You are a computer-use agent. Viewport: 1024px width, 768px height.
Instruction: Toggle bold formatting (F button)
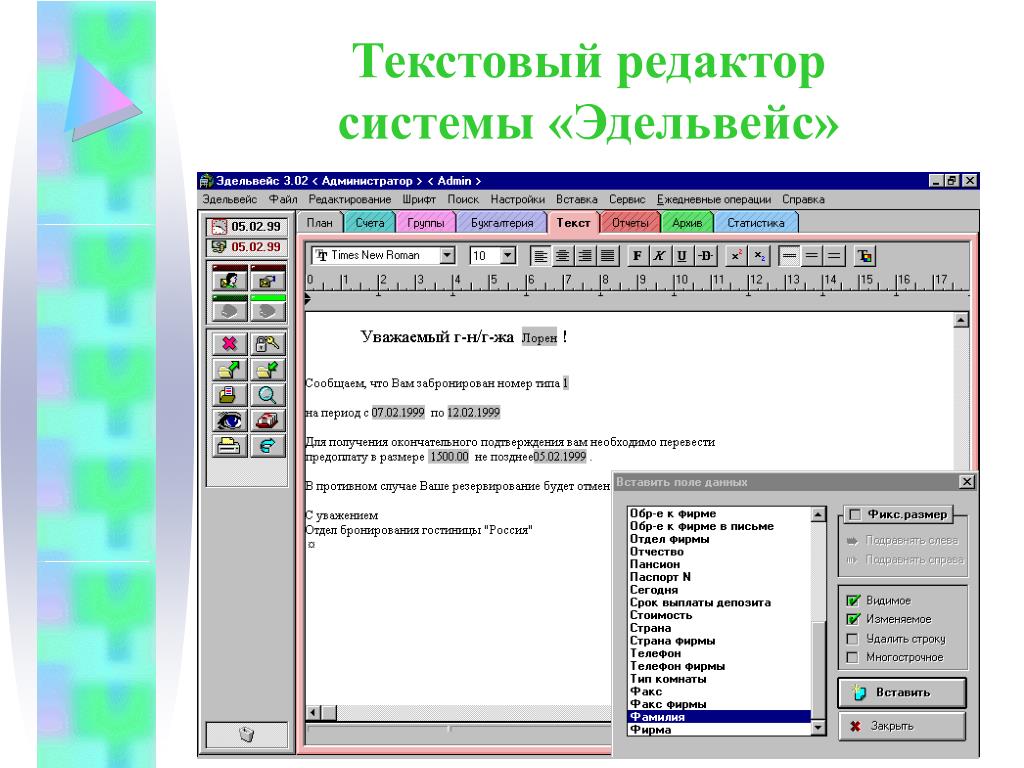pos(637,256)
